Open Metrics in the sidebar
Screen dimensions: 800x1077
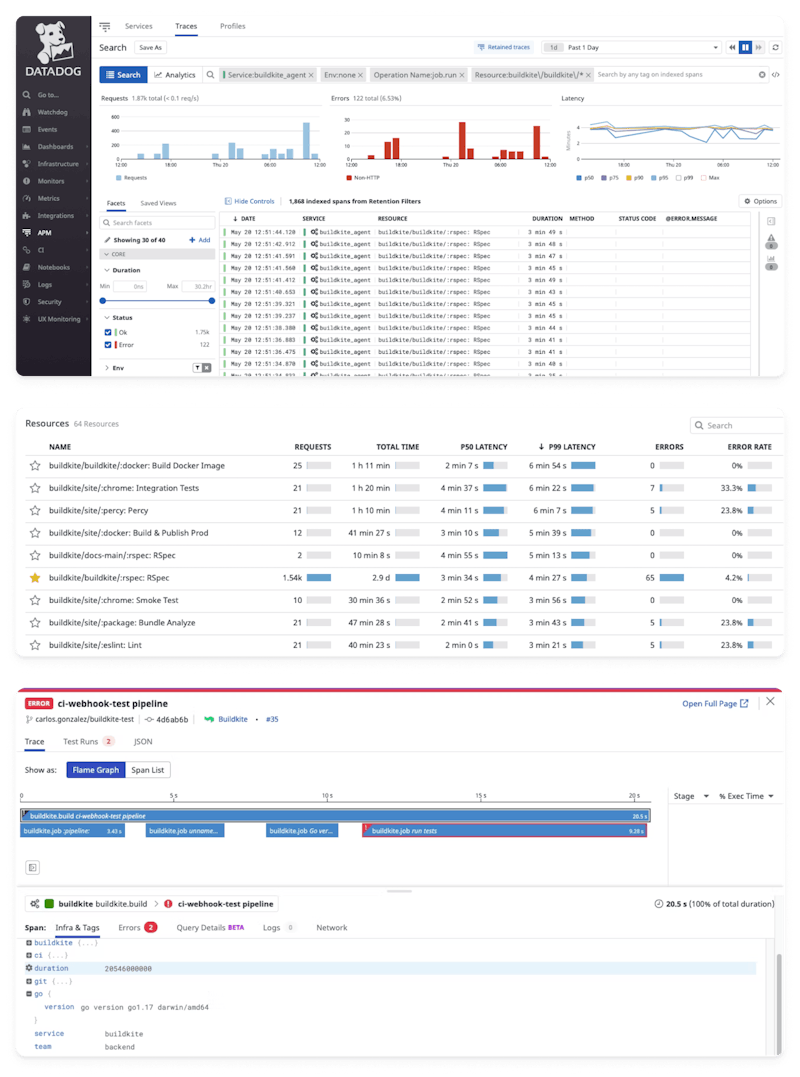(48, 198)
